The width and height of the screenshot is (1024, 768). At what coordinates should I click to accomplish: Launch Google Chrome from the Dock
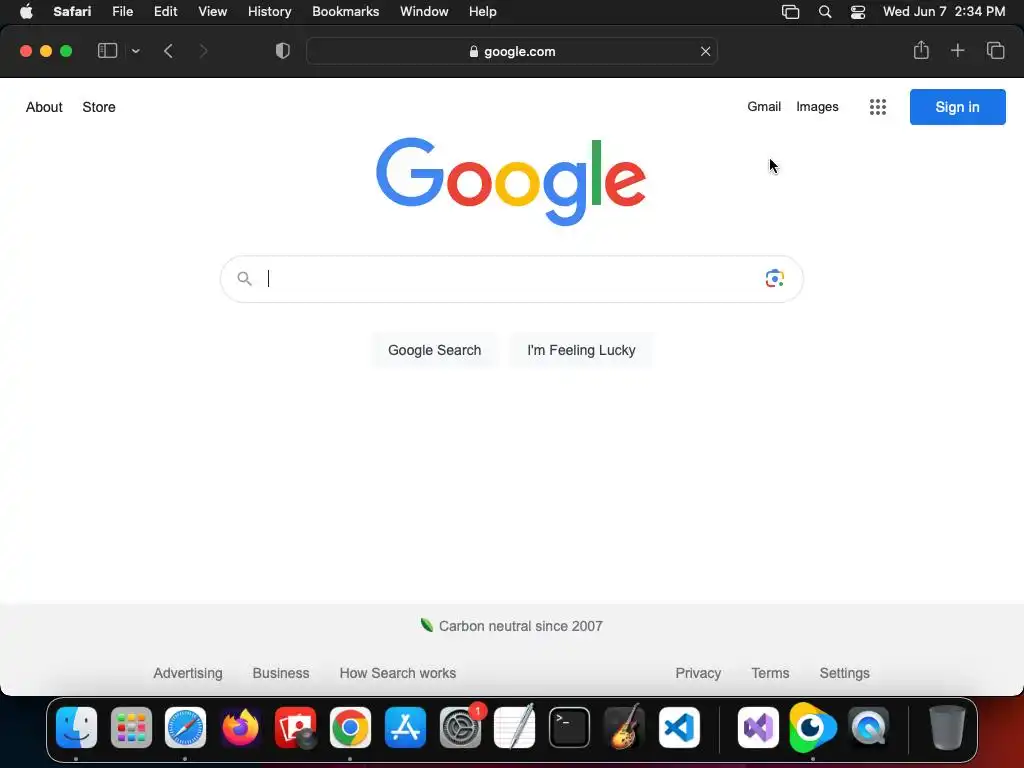point(350,727)
